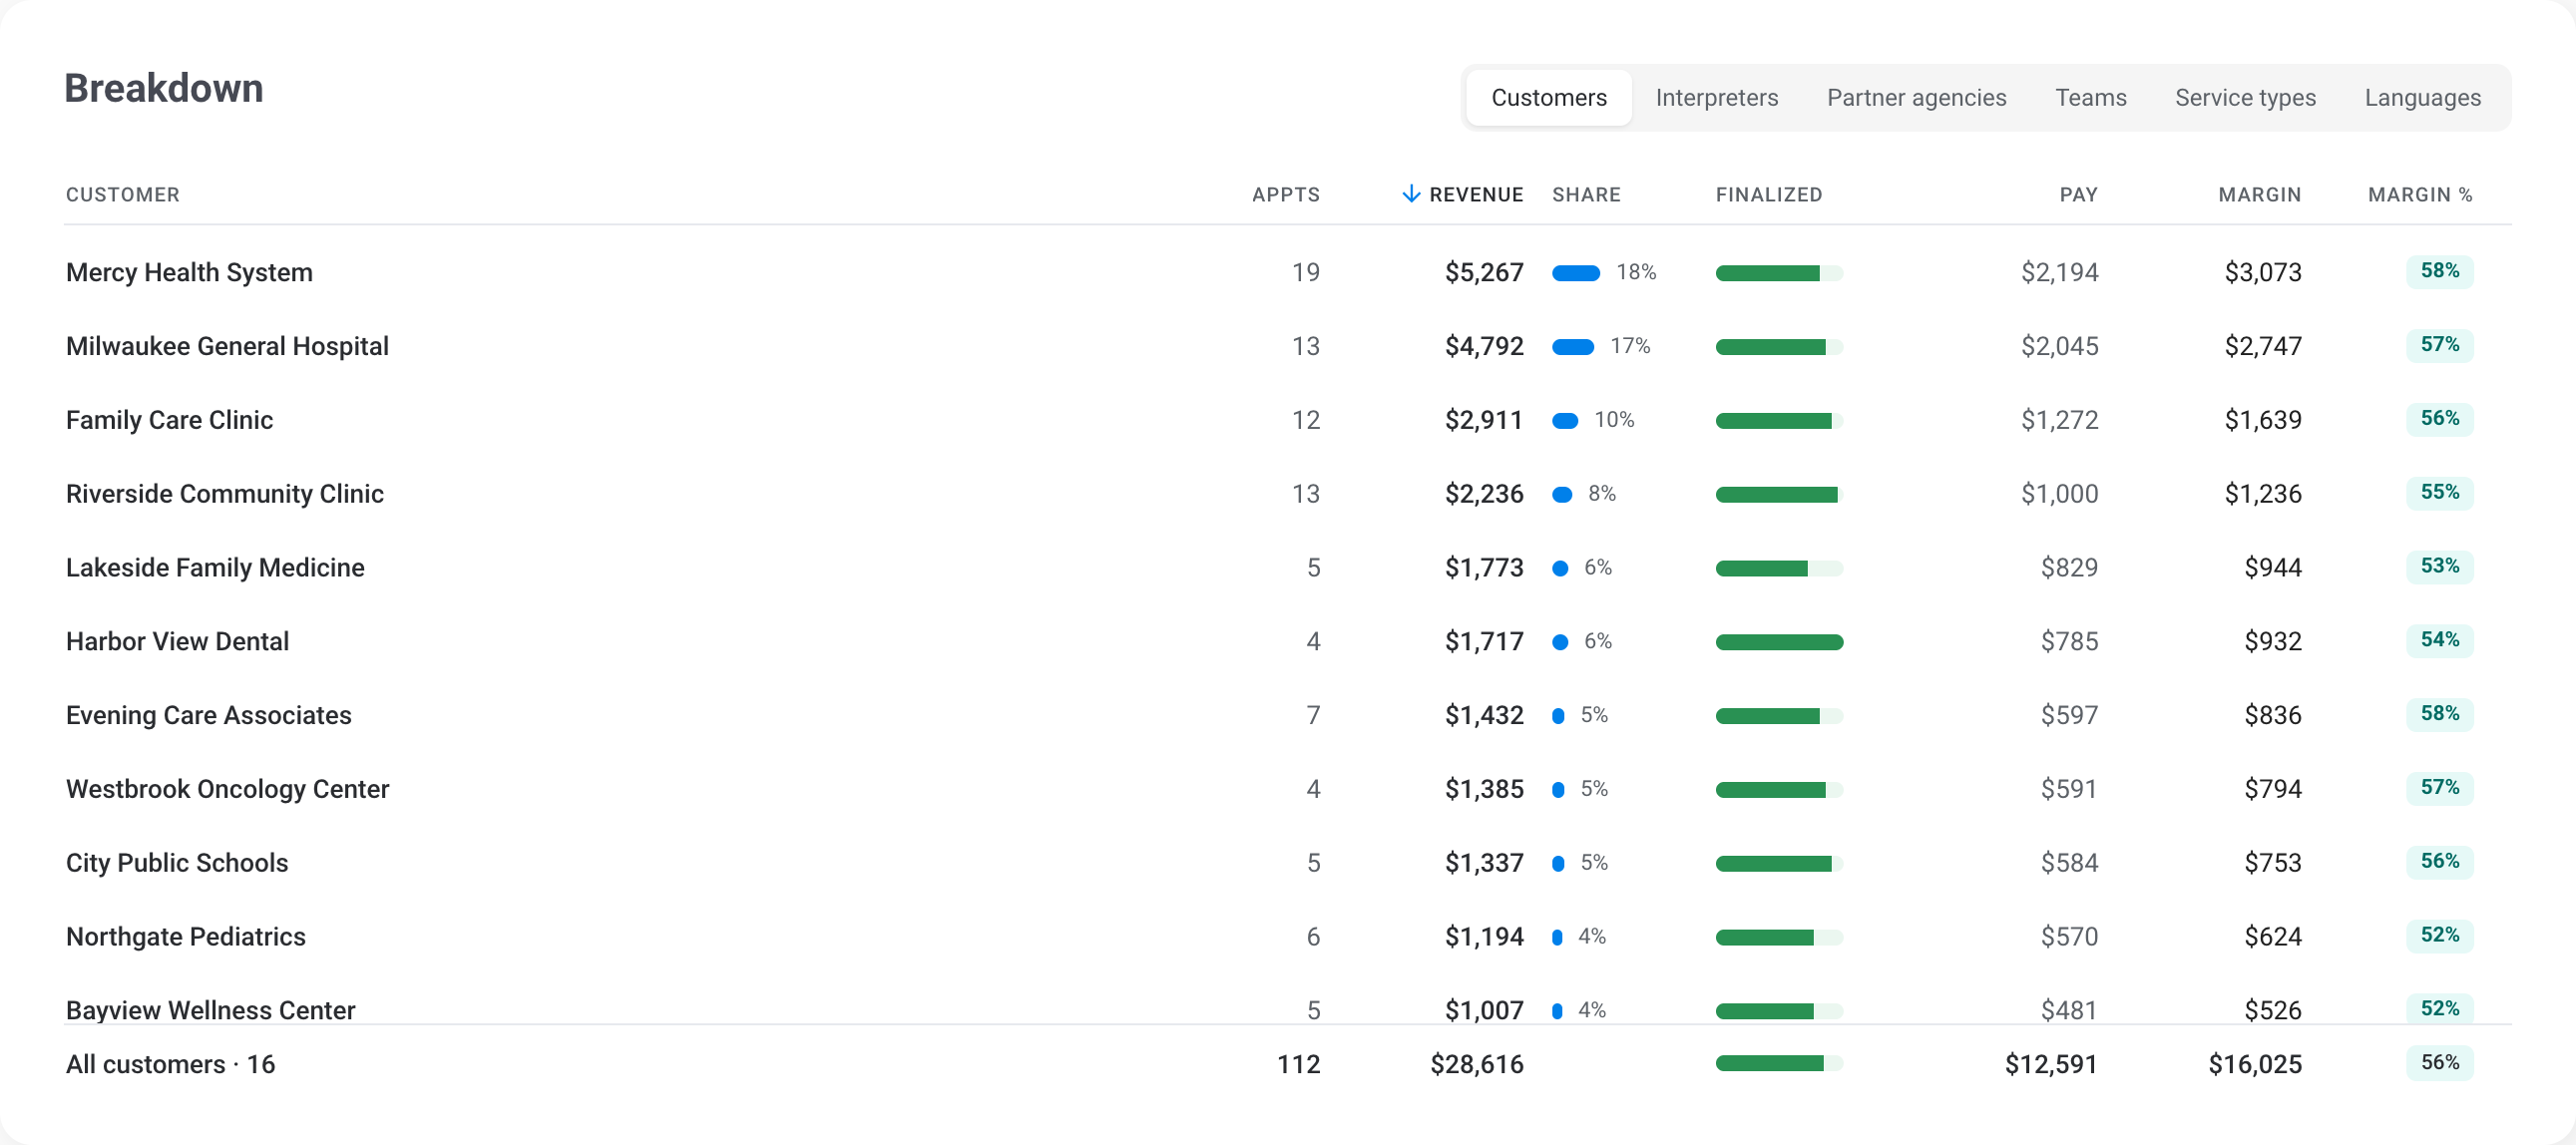Click the $2,911 revenue cell
The image size is (2576, 1145).
1484,420
